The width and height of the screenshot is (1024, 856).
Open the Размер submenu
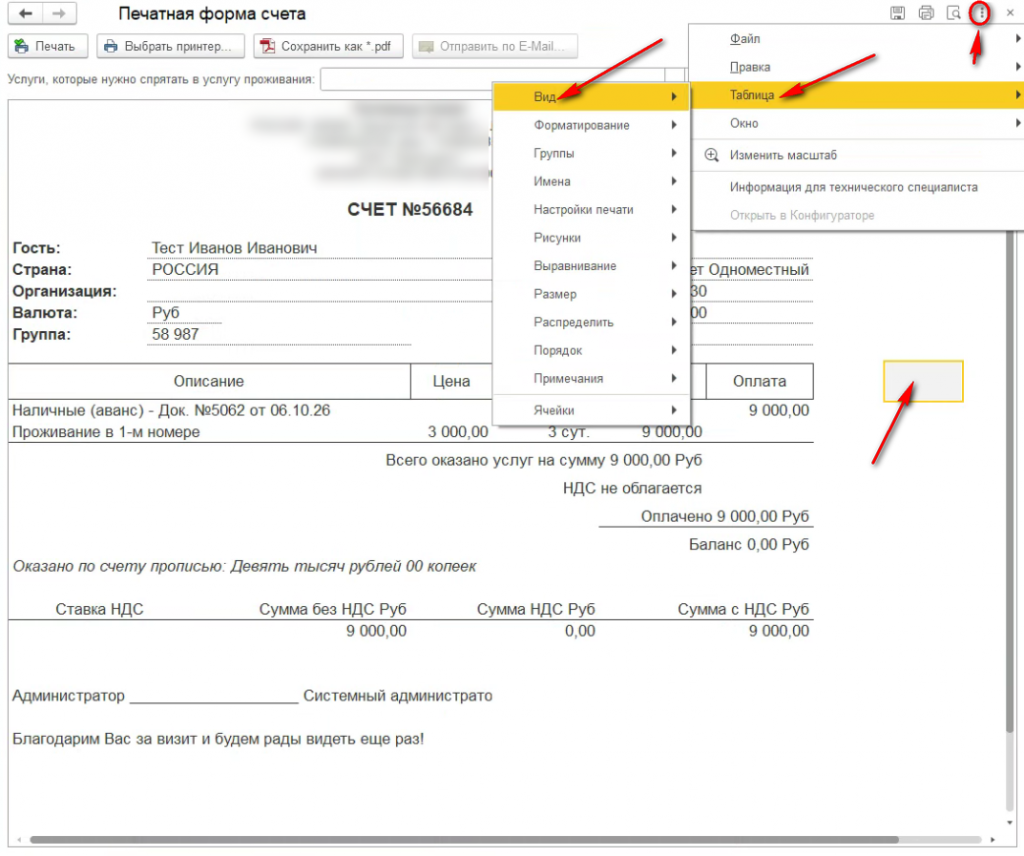pos(592,294)
